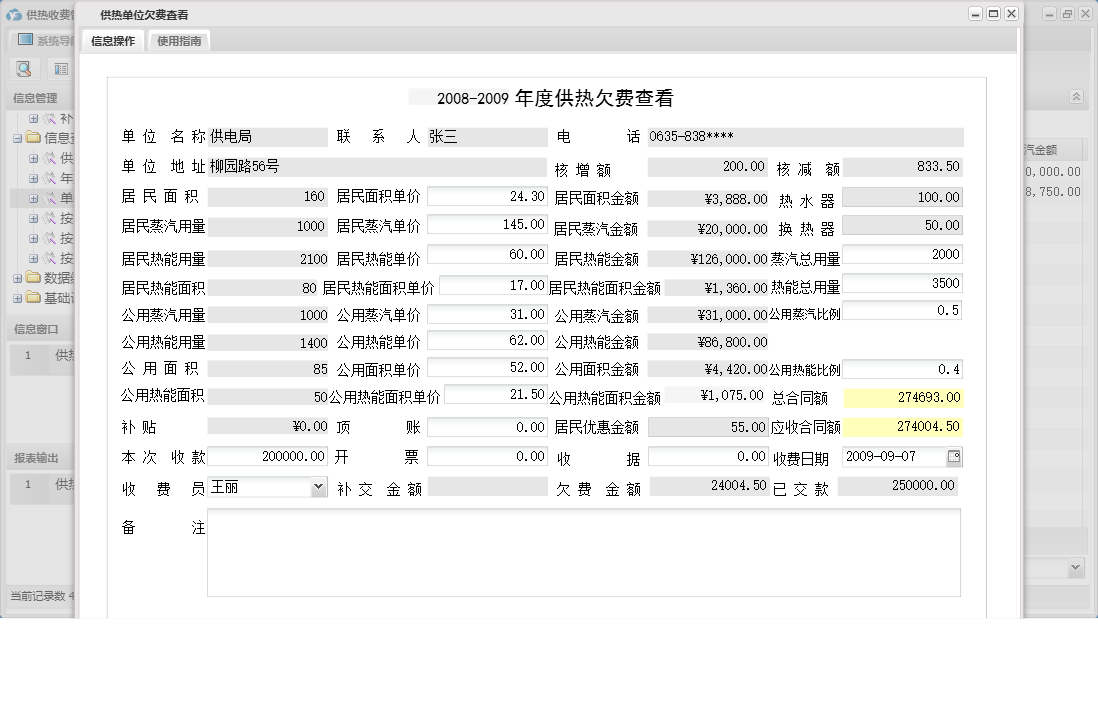Click the 供热收费 application logo icon
The height and width of the screenshot is (705, 1098).
(x=14, y=13)
